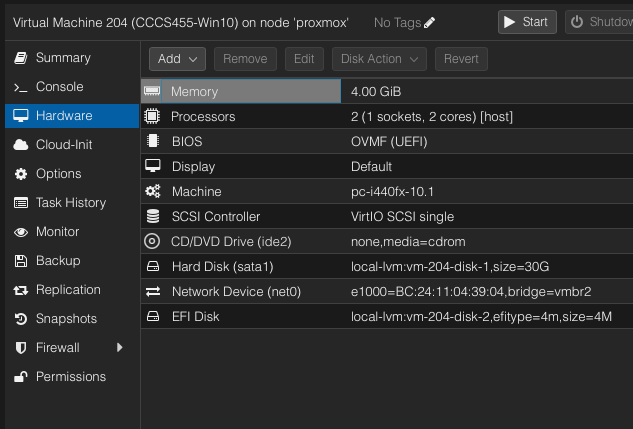Click the Backup floppy disk icon

21,261
